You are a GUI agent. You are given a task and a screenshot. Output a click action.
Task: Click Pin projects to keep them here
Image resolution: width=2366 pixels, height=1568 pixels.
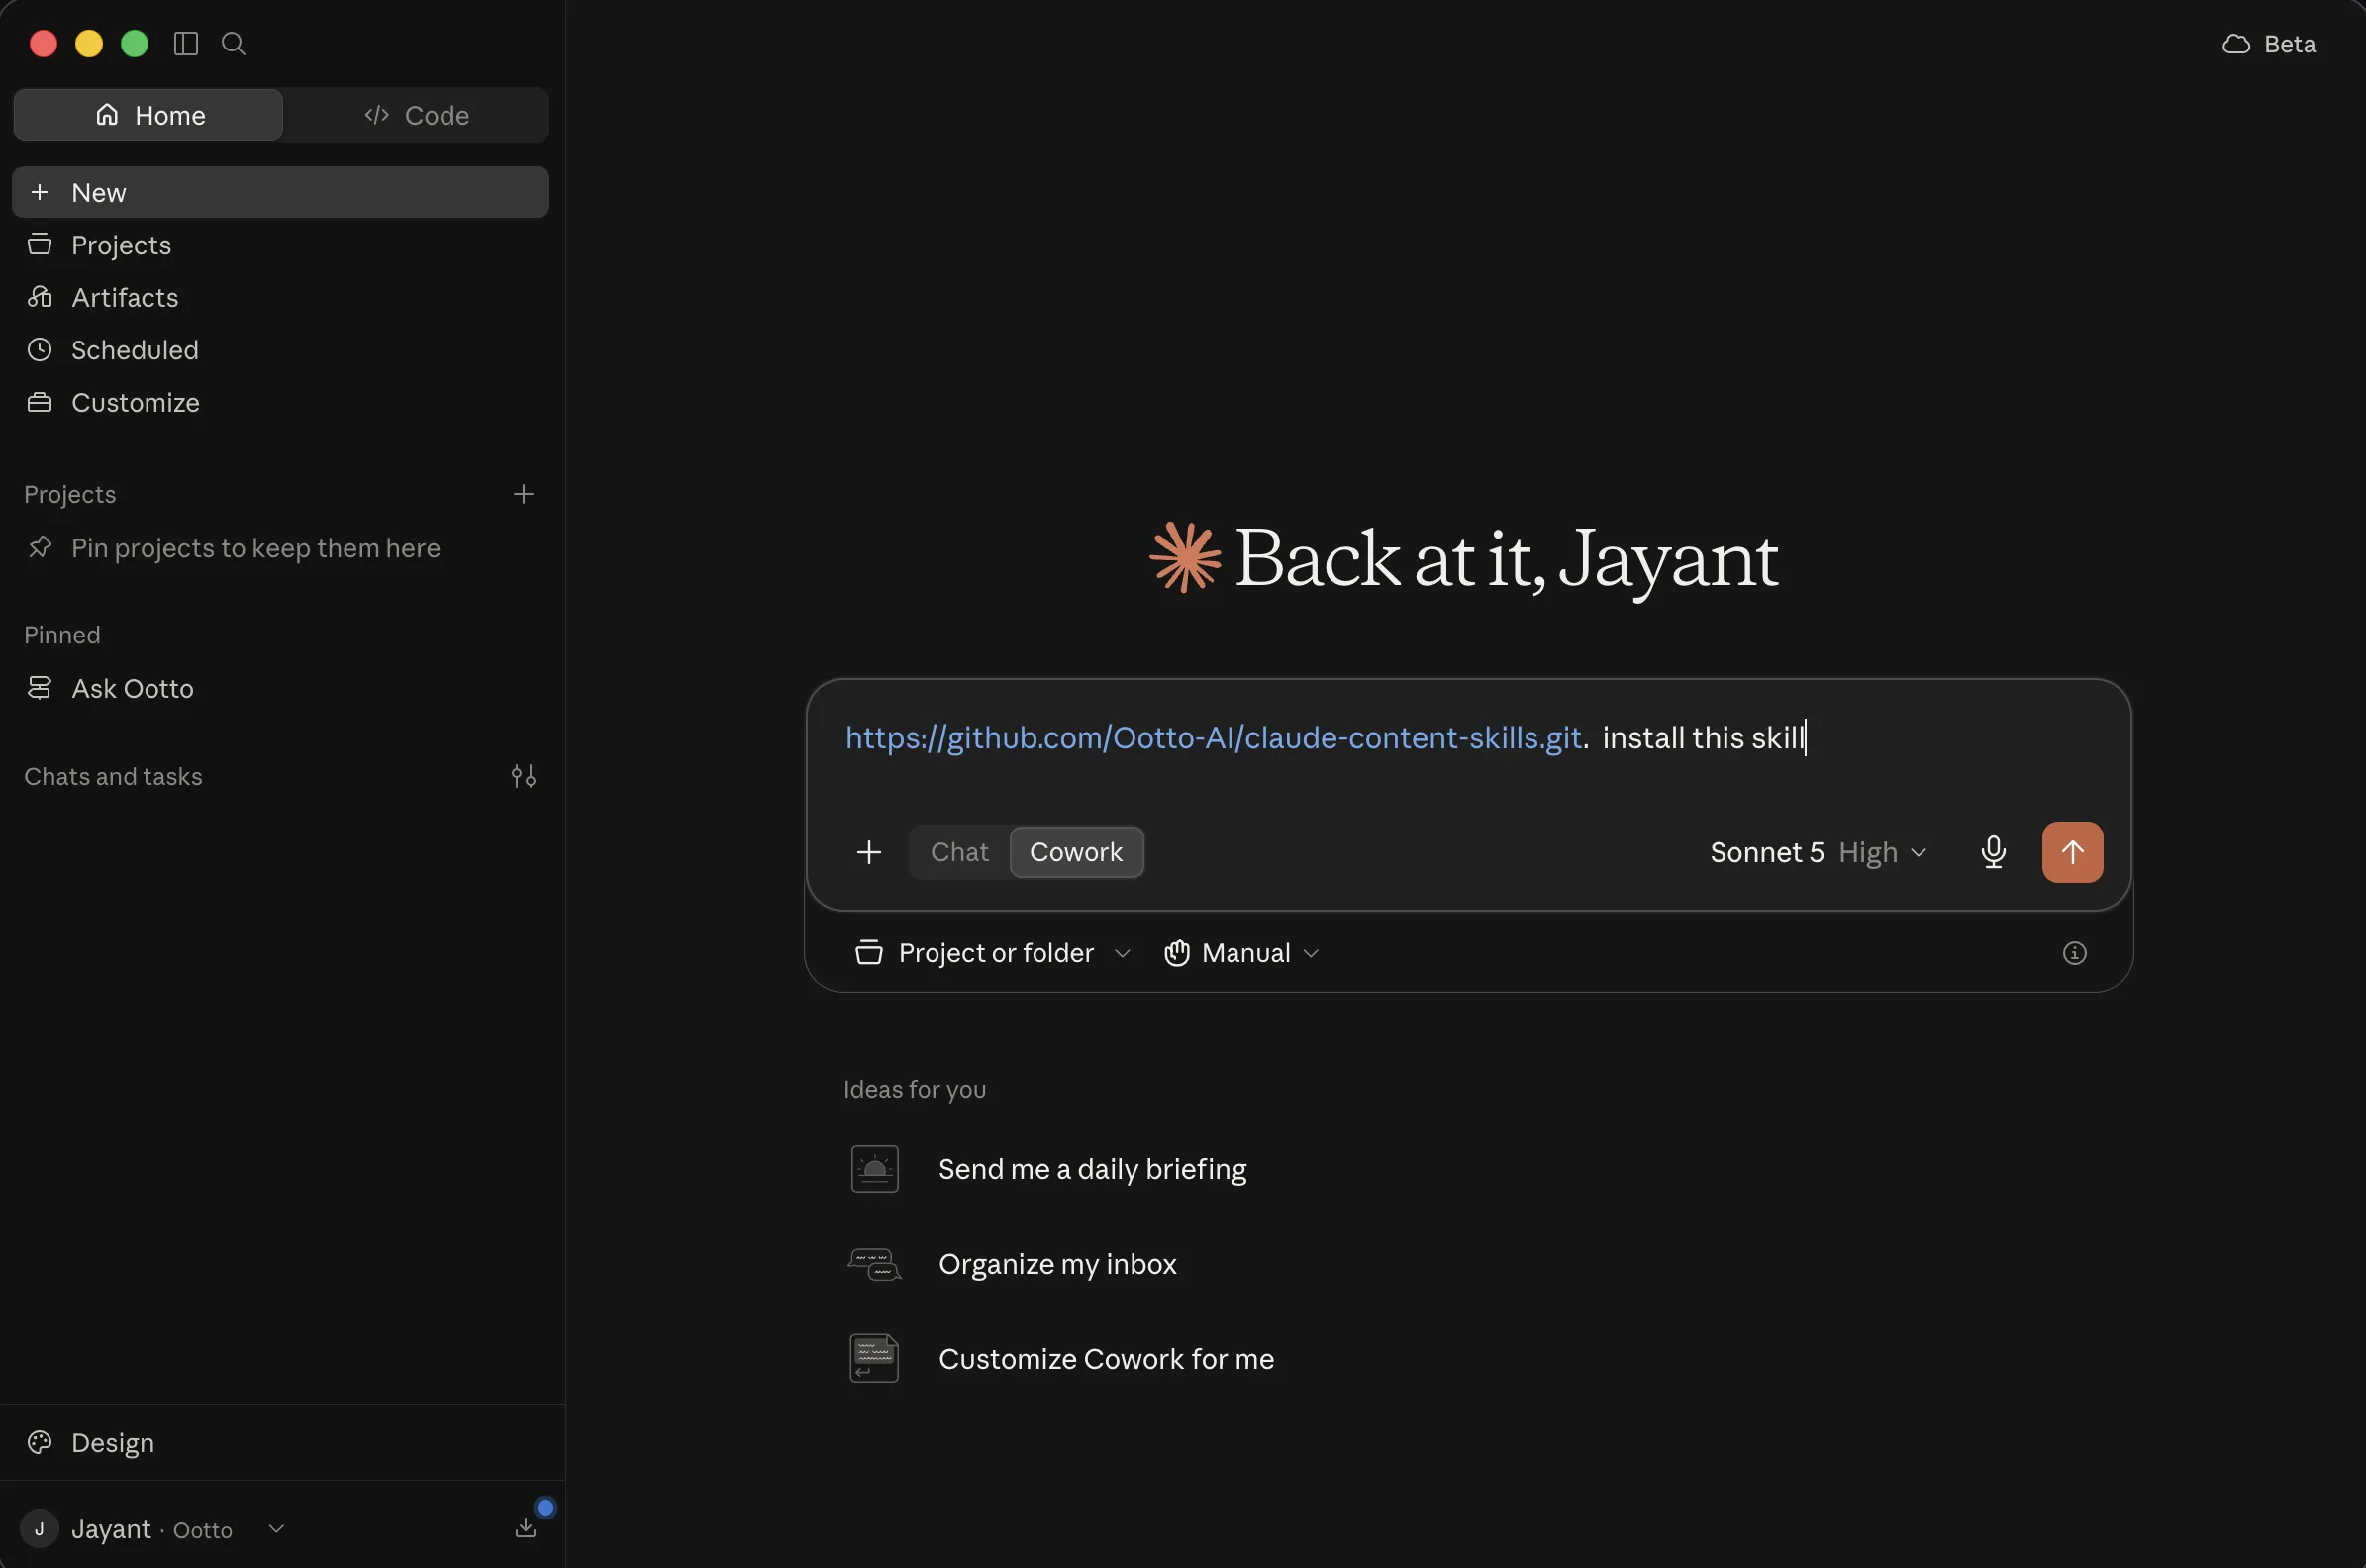tap(255, 548)
